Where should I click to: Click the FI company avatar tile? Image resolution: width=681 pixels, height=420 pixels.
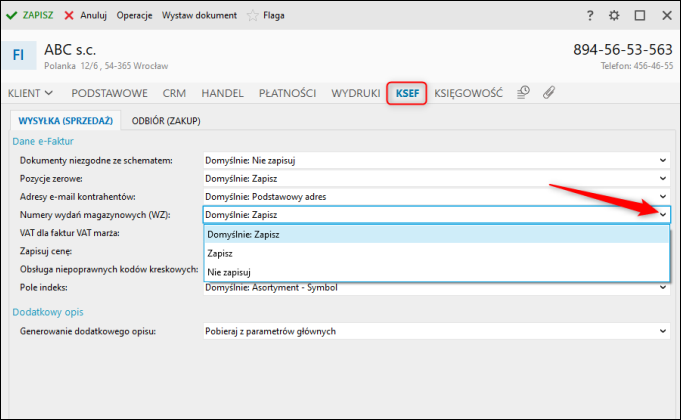(x=19, y=55)
